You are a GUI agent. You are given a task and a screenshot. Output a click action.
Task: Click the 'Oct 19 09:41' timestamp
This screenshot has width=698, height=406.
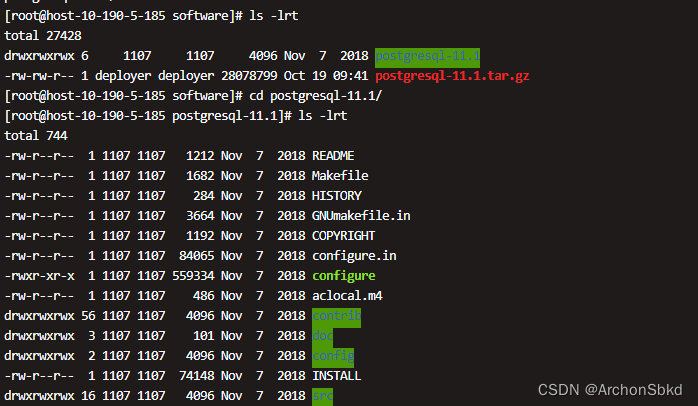click(326, 76)
